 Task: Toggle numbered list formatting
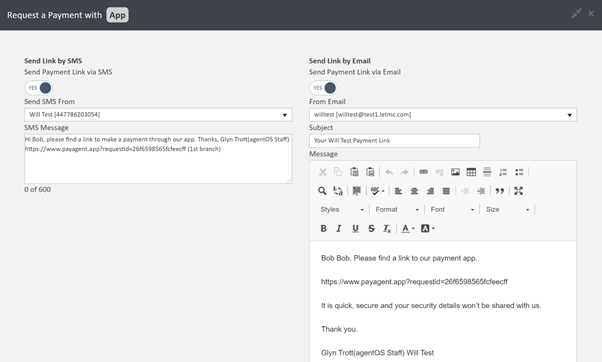click(x=503, y=172)
